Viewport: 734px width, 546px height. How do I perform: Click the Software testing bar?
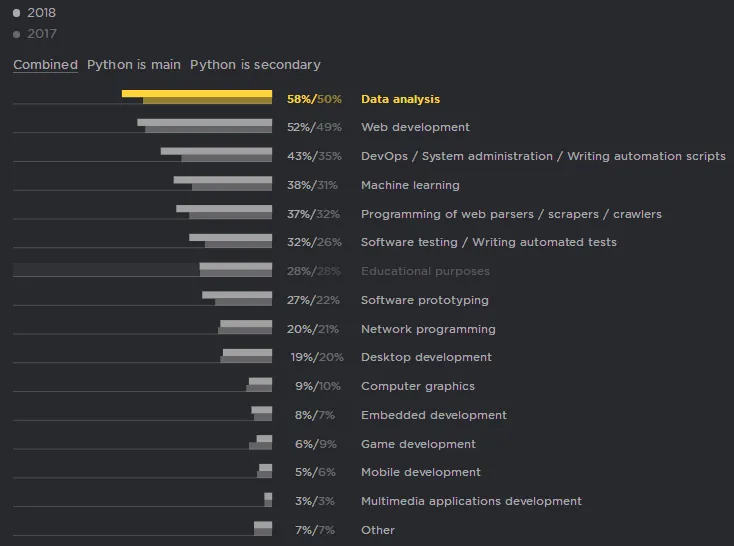pos(233,241)
